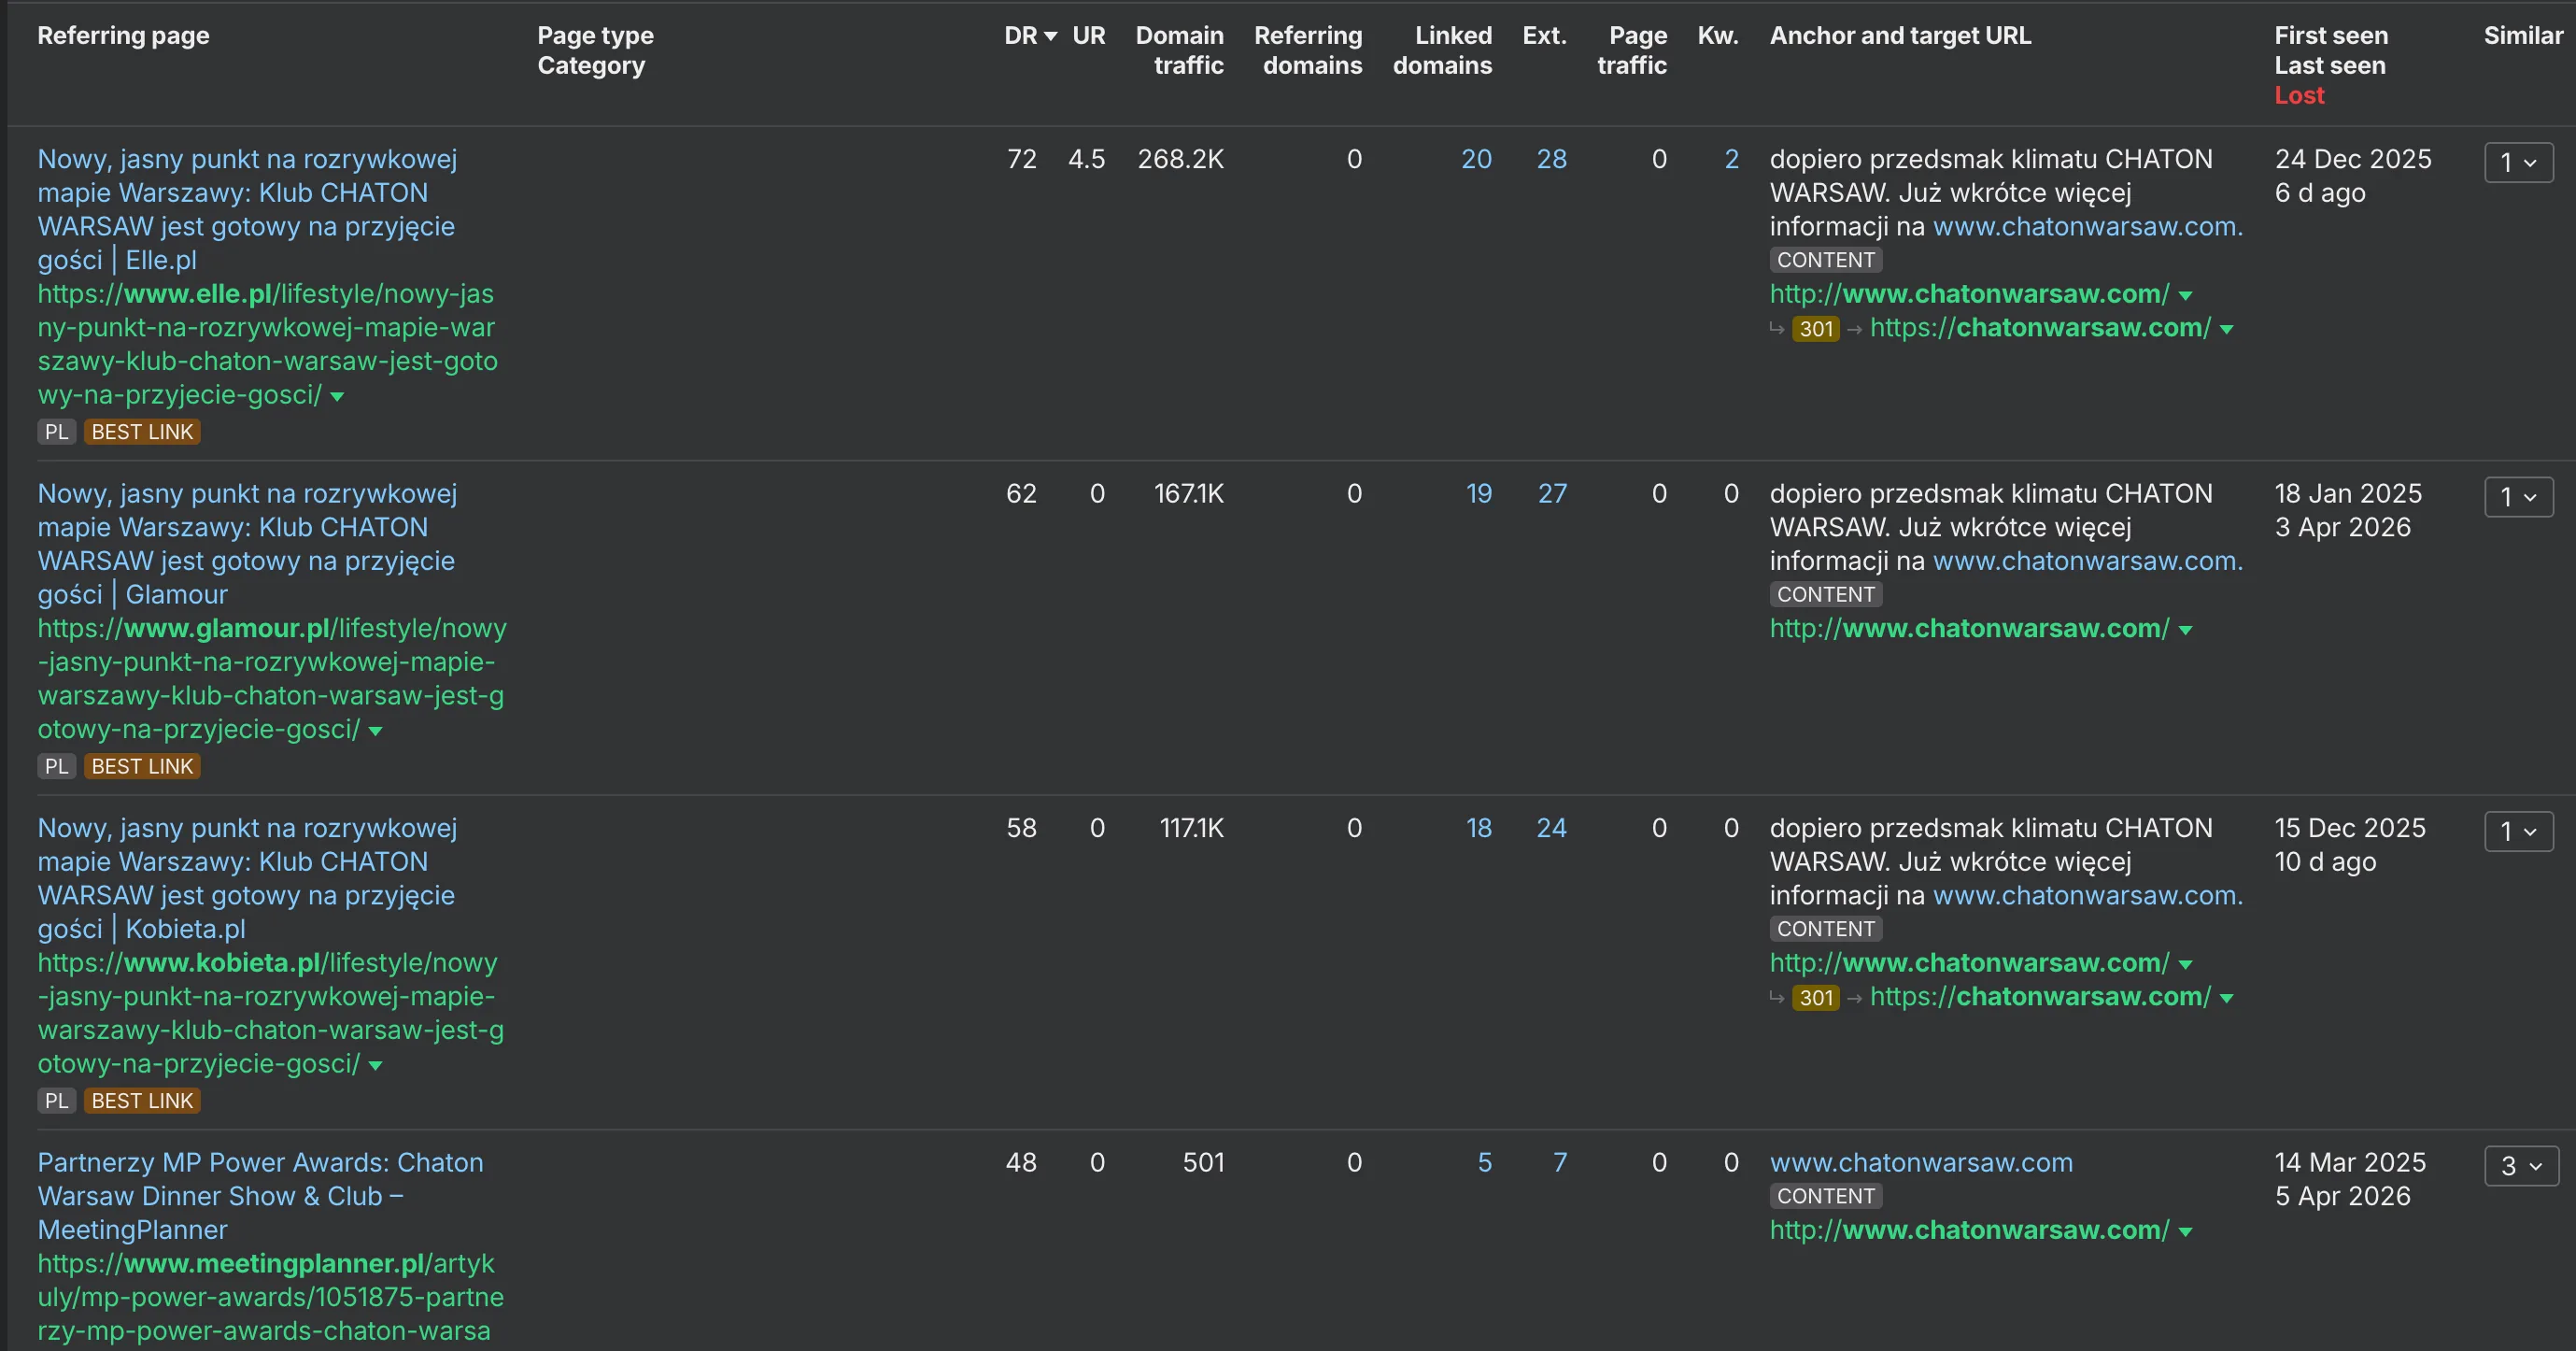Click the Referring domains column header
Screen dimensions: 2576x1351
point(1308,50)
